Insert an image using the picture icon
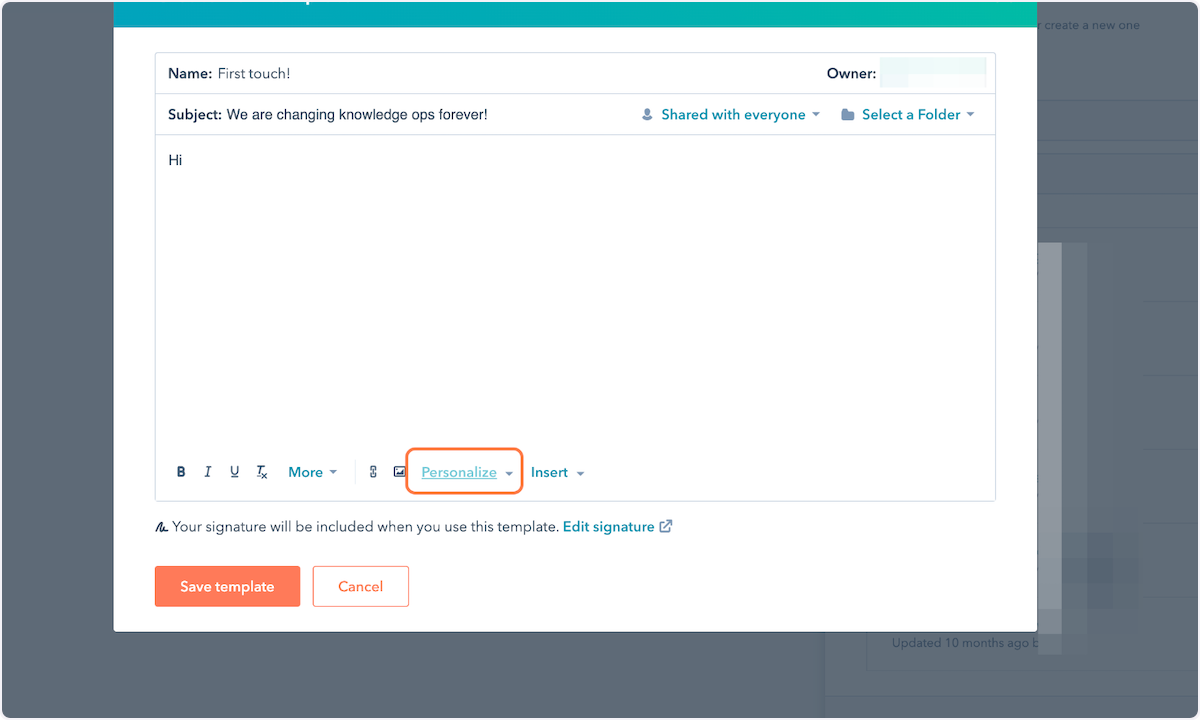 click(x=400, y=472)
